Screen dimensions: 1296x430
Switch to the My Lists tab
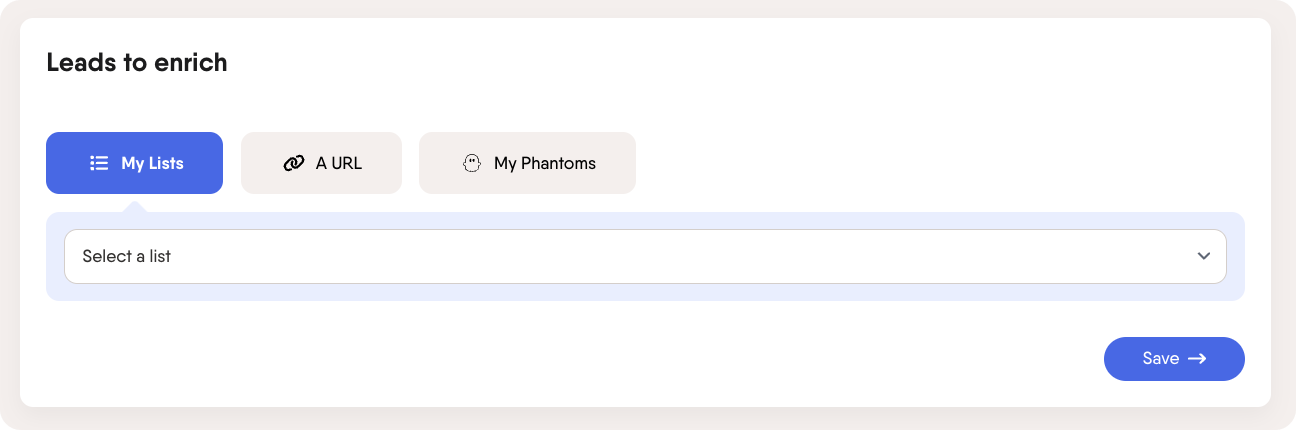[x=134, y=163]
